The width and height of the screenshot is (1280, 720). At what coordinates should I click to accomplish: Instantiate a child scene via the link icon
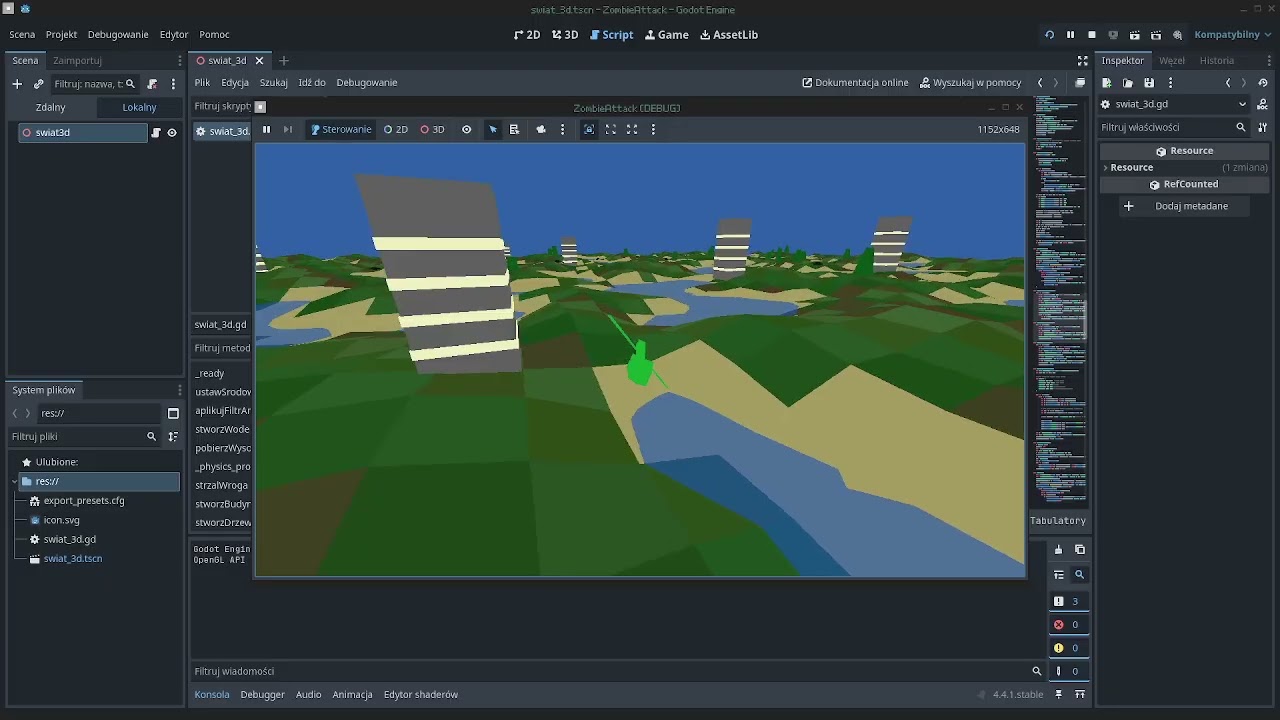tap(38, 84)
